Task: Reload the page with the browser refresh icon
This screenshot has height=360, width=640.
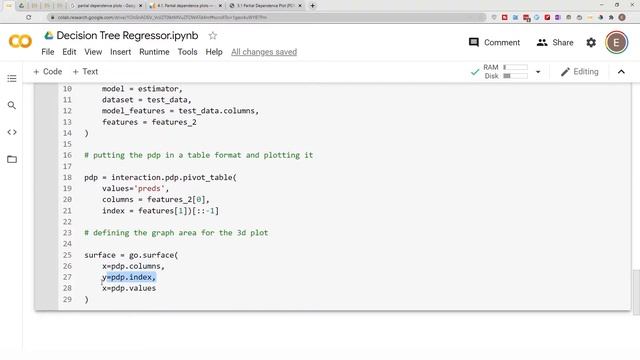Action: click(29, 17)
